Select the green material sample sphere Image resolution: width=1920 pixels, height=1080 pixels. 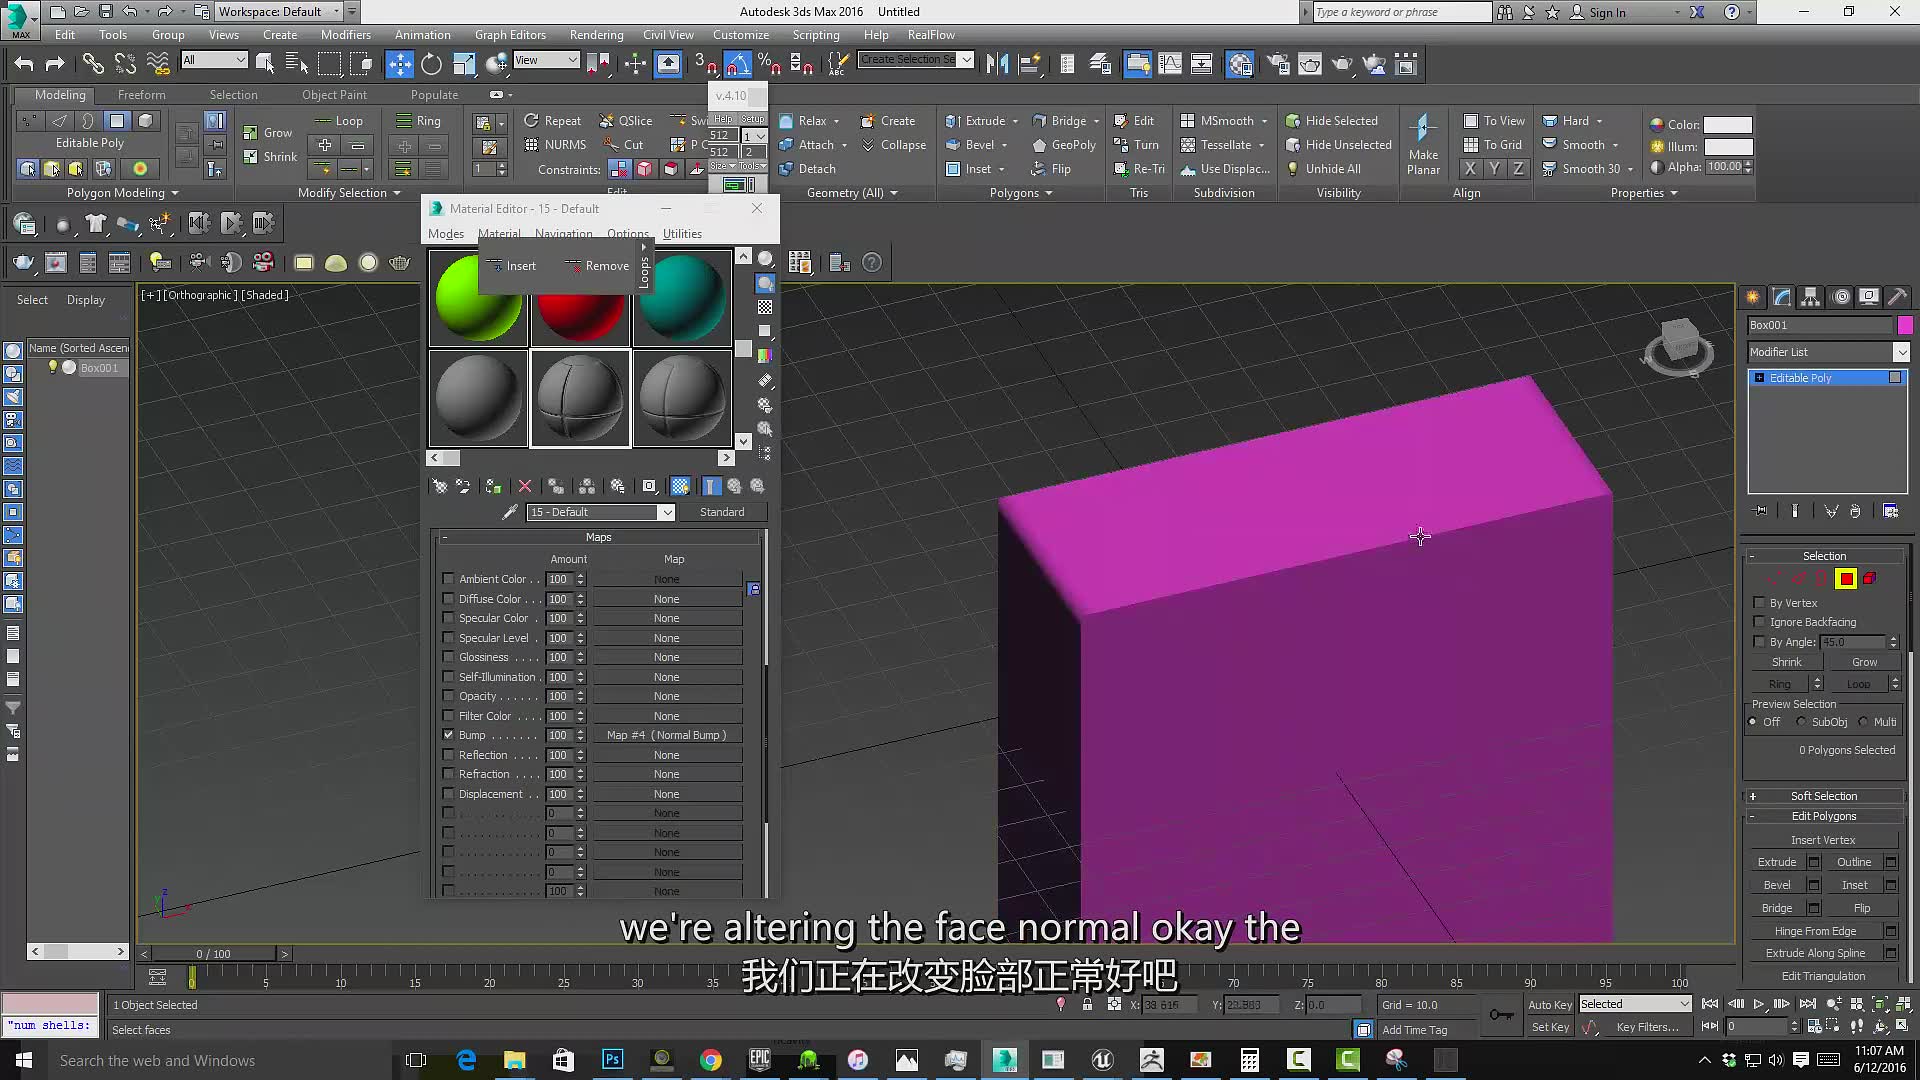point(479,297)
